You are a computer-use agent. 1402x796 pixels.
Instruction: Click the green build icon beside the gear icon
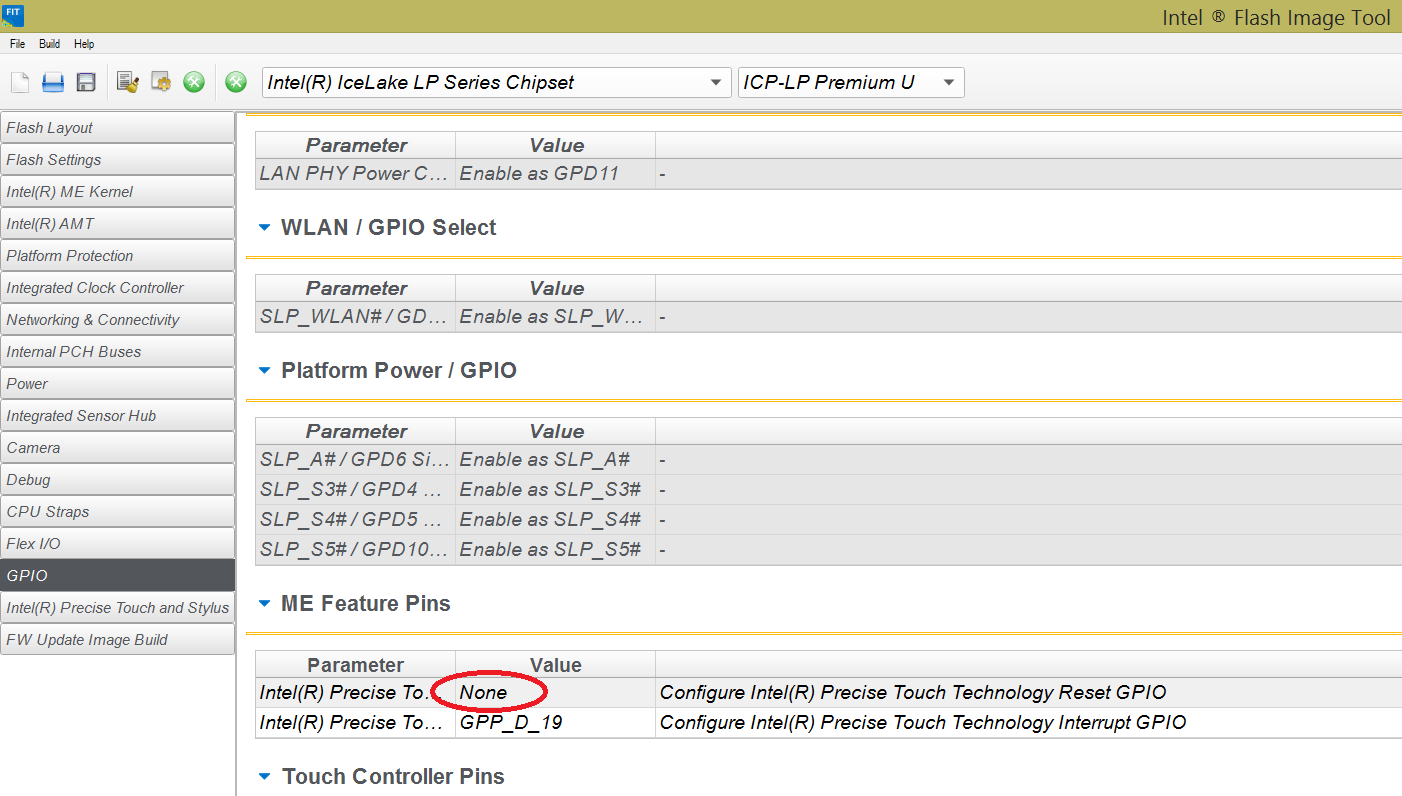194,82
